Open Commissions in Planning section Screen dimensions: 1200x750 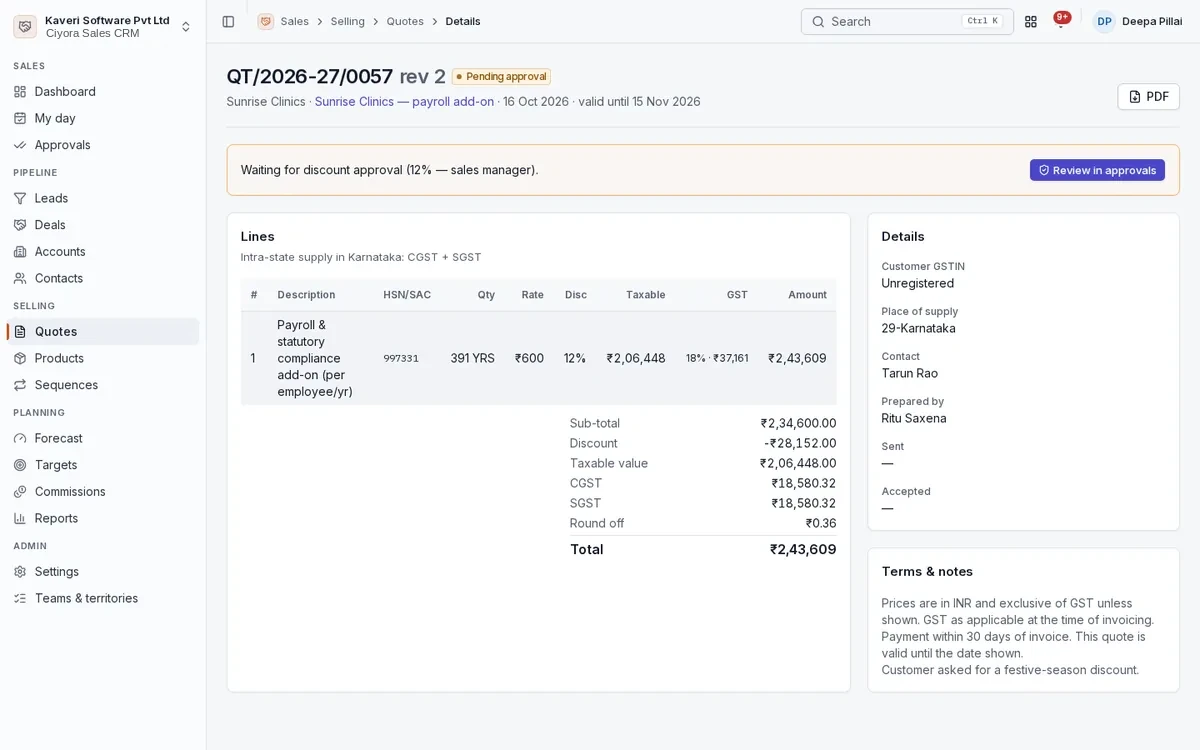pos(103,491)
